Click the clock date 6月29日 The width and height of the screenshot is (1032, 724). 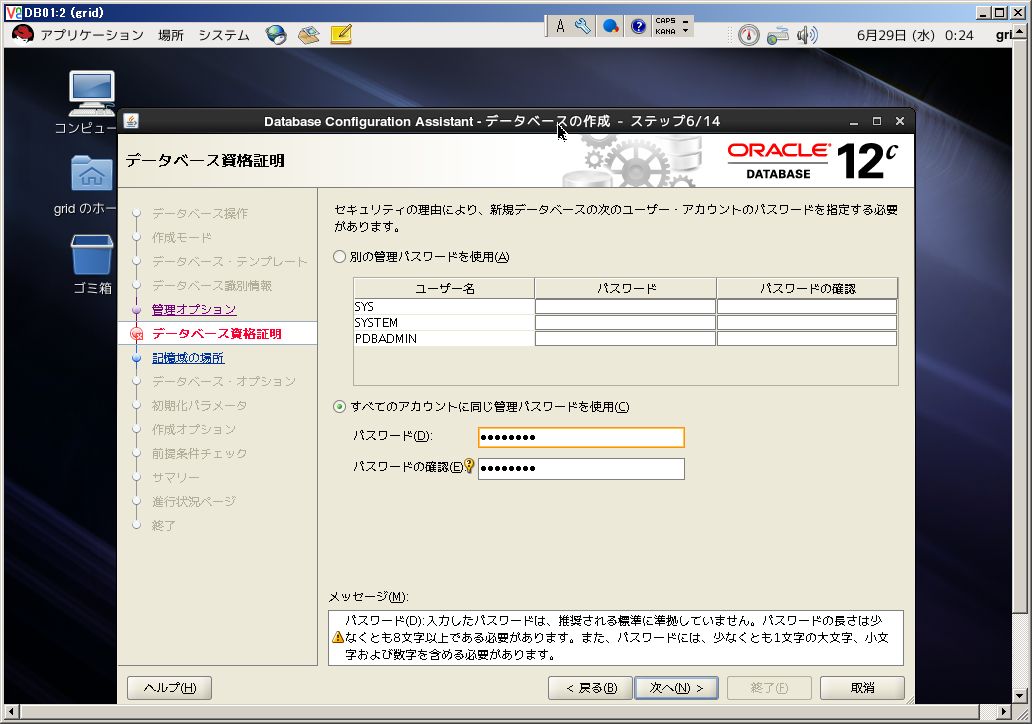tap(883, 36)
